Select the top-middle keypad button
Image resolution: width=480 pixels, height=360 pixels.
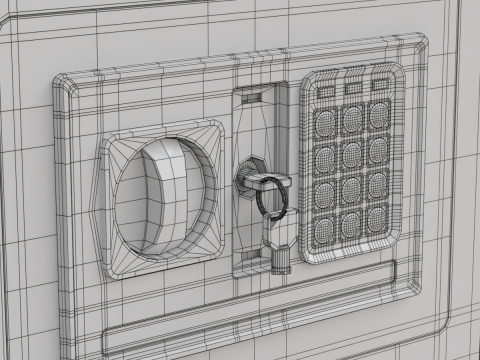pos(352,118)
